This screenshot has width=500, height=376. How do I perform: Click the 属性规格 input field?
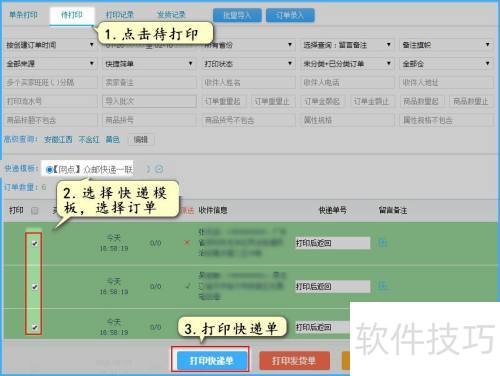347,120
